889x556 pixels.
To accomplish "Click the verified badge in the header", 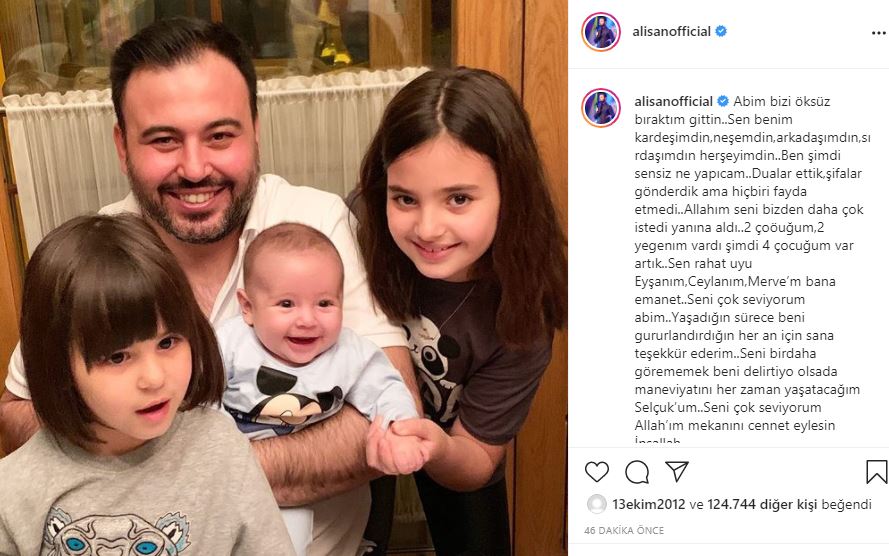I will pyautogui.click(x=721, y=31).
